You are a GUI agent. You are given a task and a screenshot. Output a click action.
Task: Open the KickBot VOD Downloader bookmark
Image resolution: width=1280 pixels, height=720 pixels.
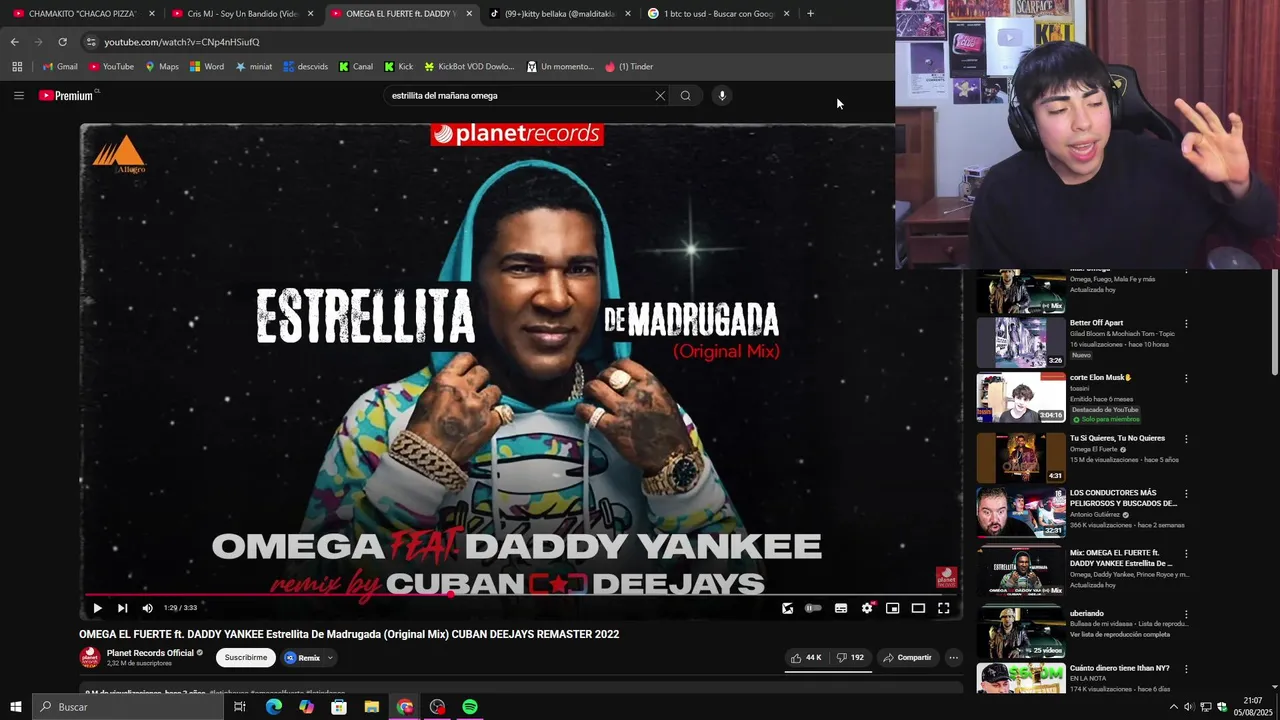[469, 67]
